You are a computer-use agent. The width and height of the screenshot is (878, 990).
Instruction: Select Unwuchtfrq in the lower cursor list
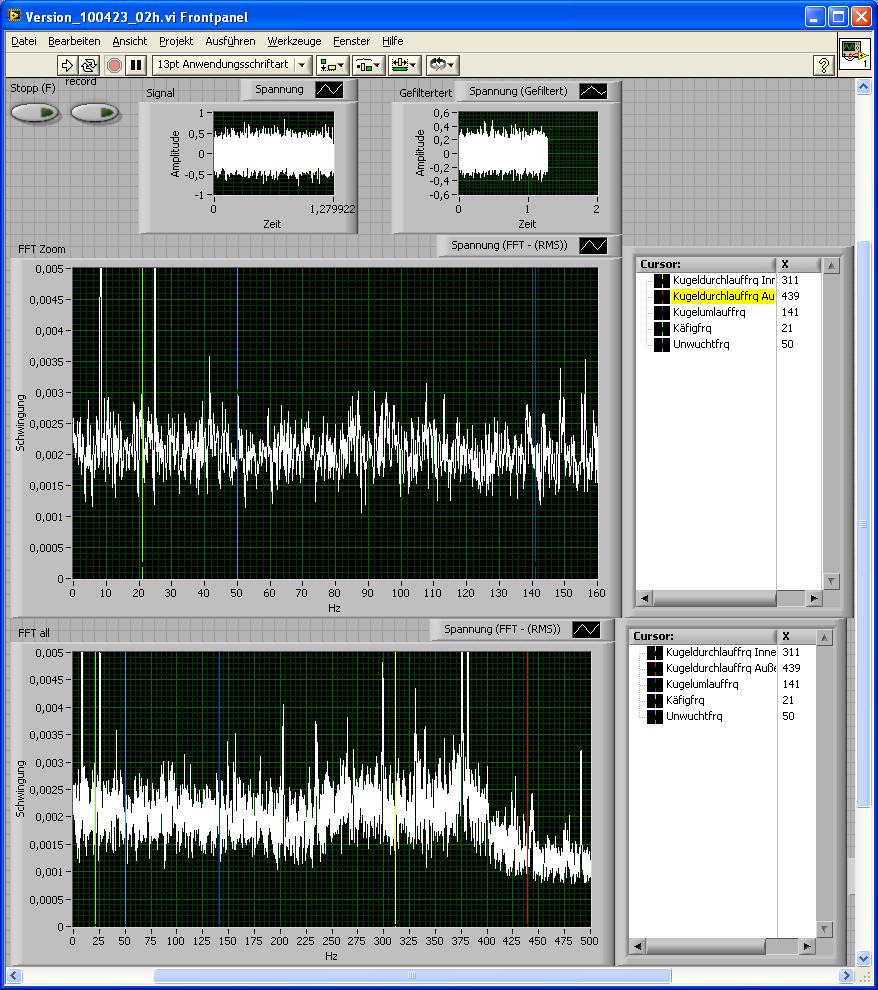693,716
